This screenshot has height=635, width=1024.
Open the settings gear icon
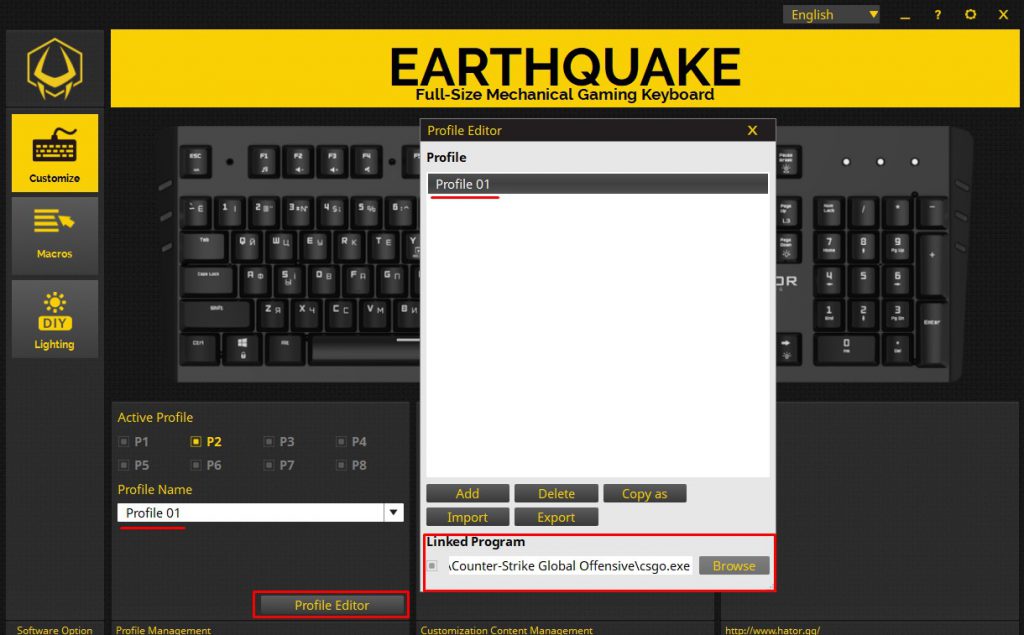[970, 14]
